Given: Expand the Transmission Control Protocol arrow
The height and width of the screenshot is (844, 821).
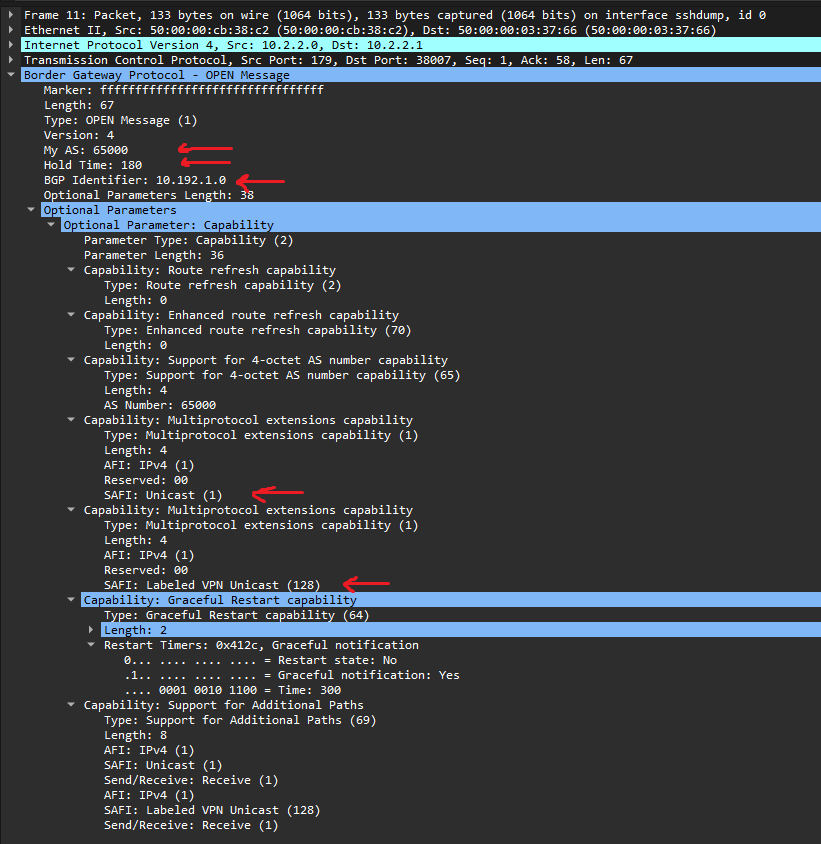Looking at the screenshot, I should (11, 60).
